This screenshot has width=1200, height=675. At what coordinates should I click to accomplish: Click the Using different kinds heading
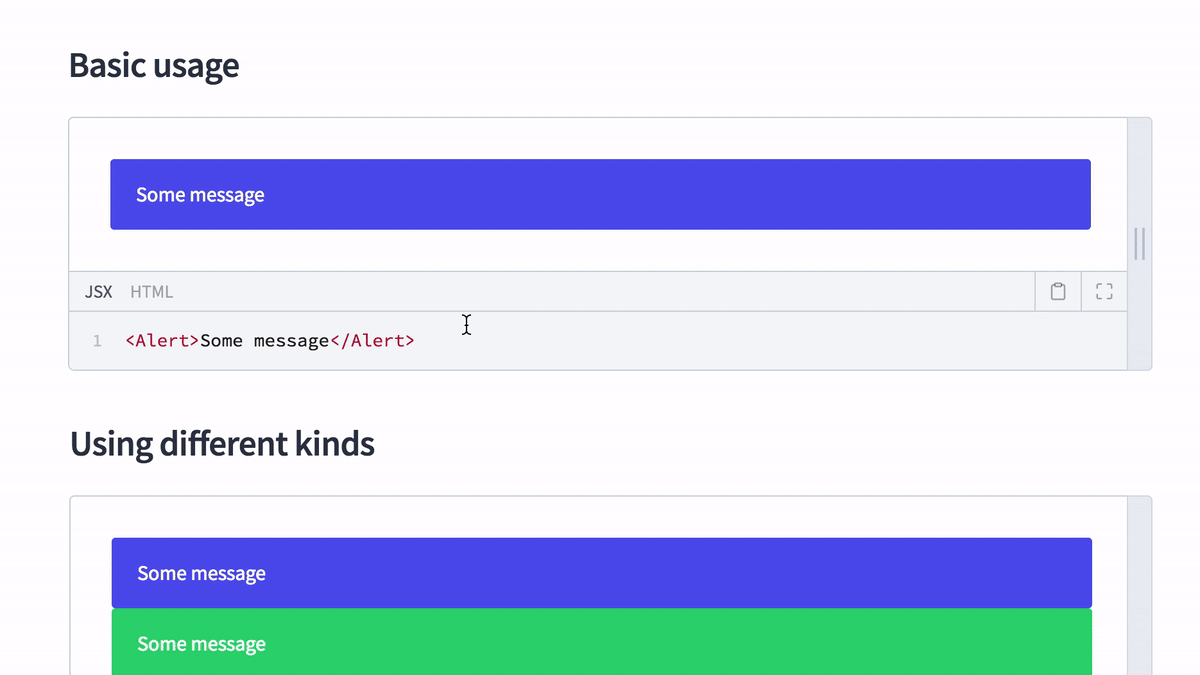point(222,443)
